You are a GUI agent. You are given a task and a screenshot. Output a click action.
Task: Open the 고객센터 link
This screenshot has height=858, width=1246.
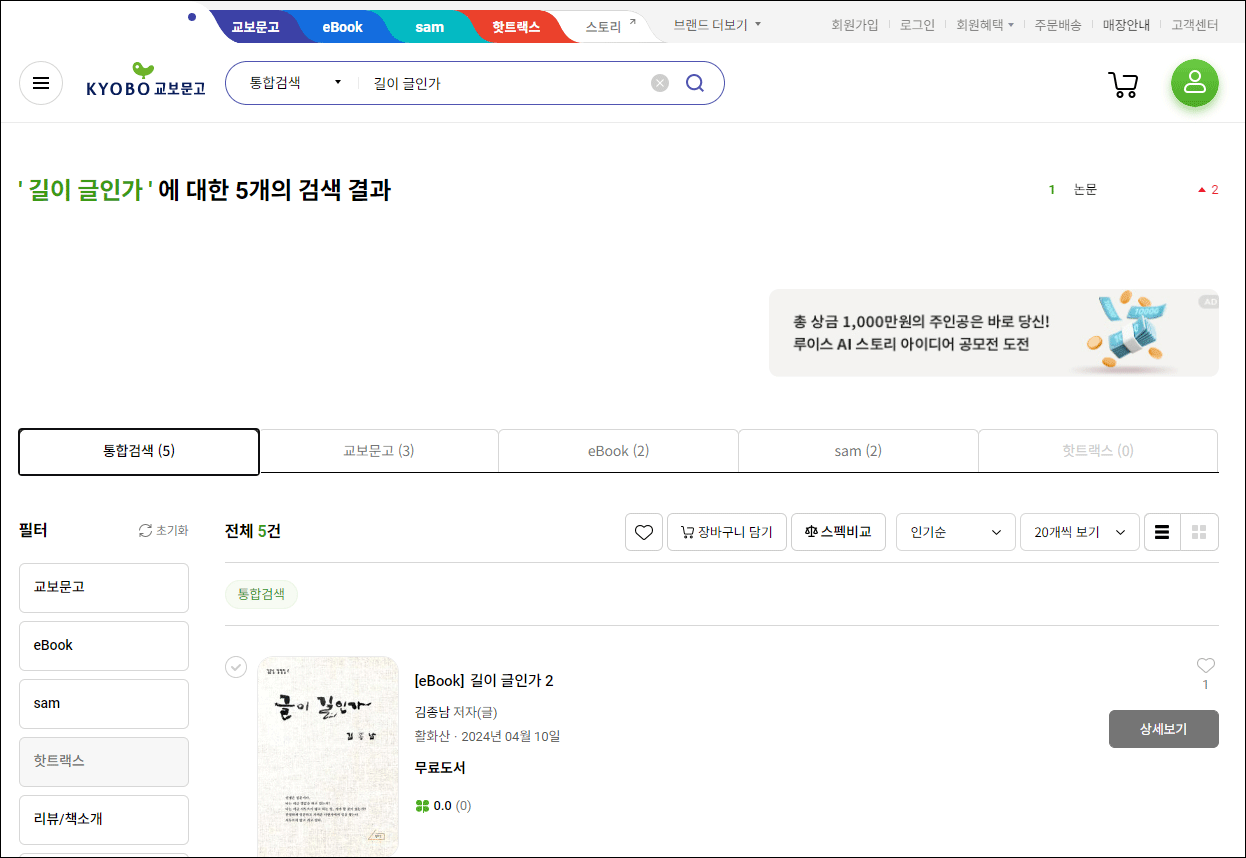click(x=1195, y=25)
